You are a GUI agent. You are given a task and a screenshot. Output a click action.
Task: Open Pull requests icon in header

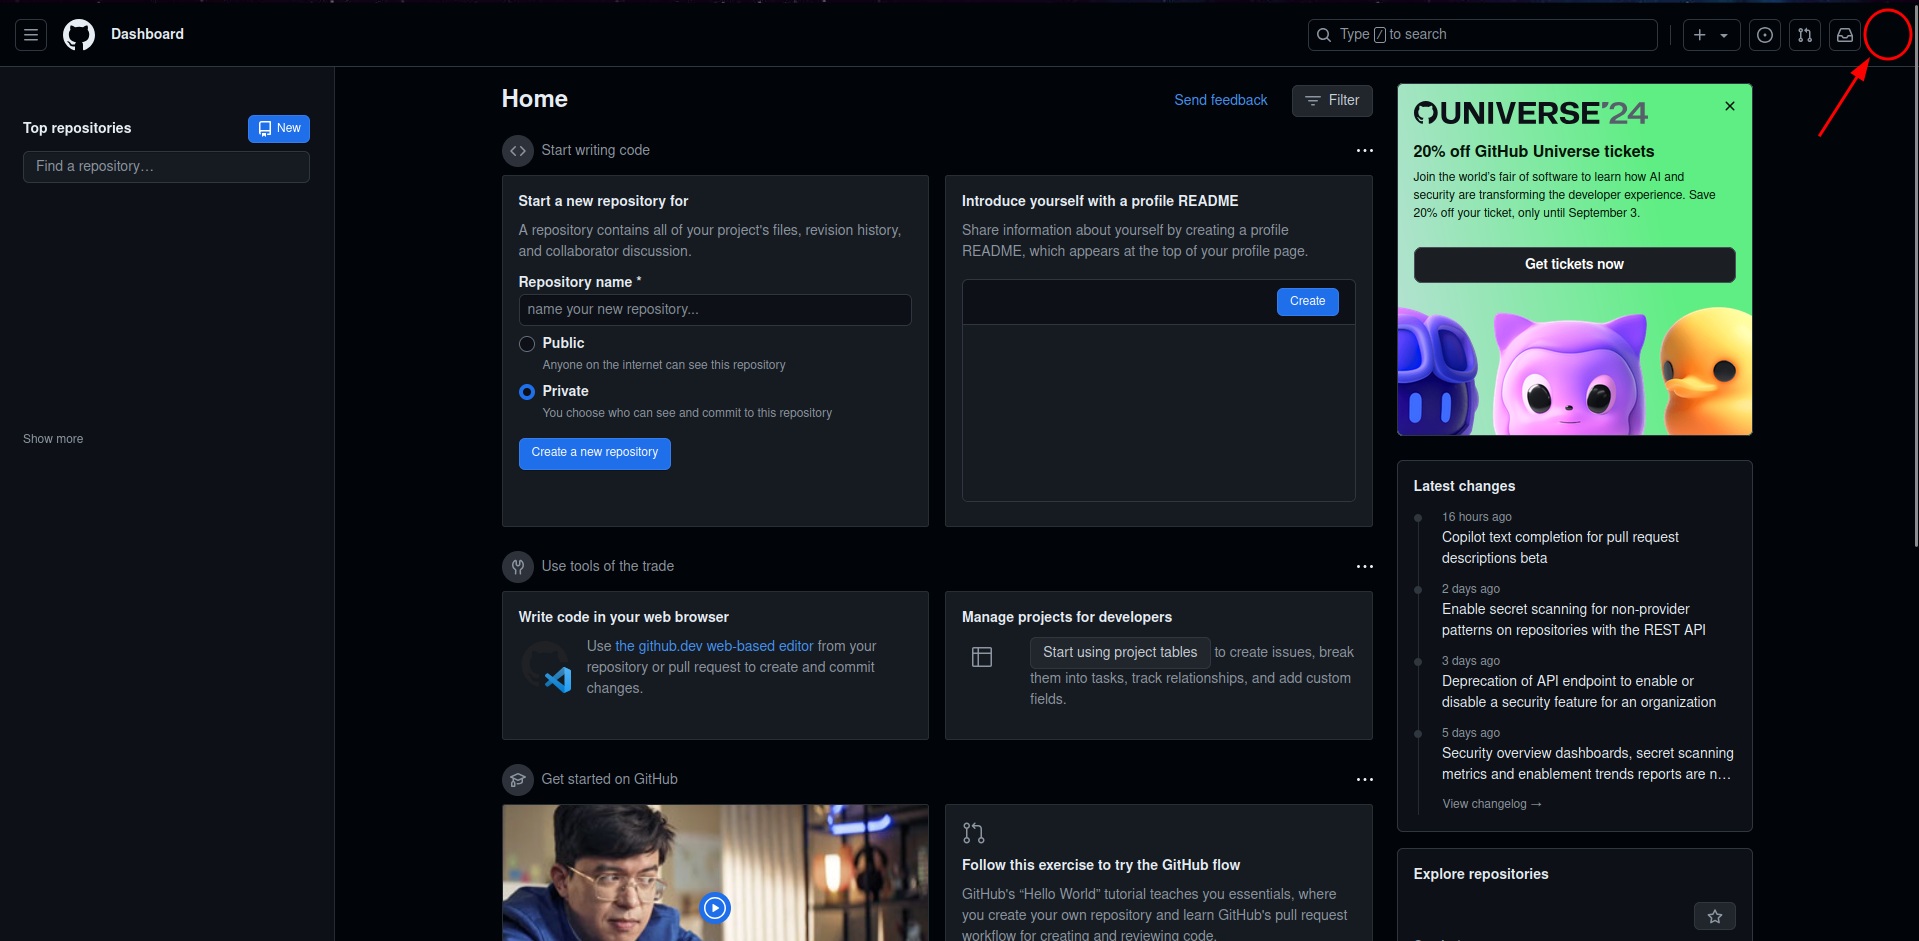click(x=1805, y=35)
